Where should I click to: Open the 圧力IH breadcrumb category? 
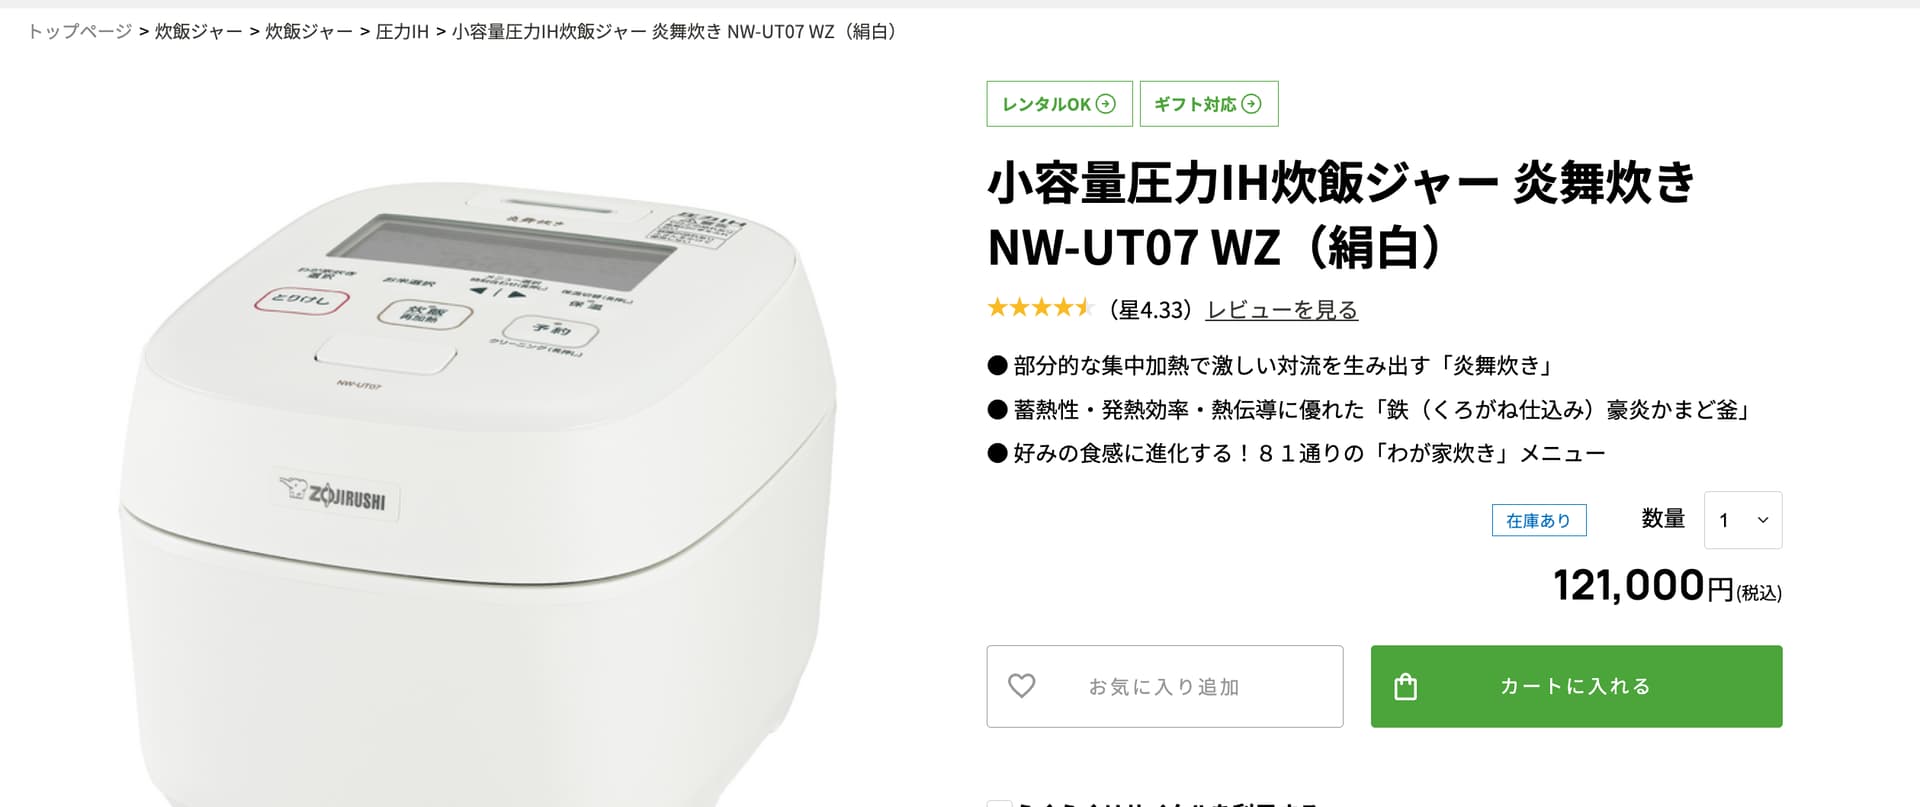402,32
